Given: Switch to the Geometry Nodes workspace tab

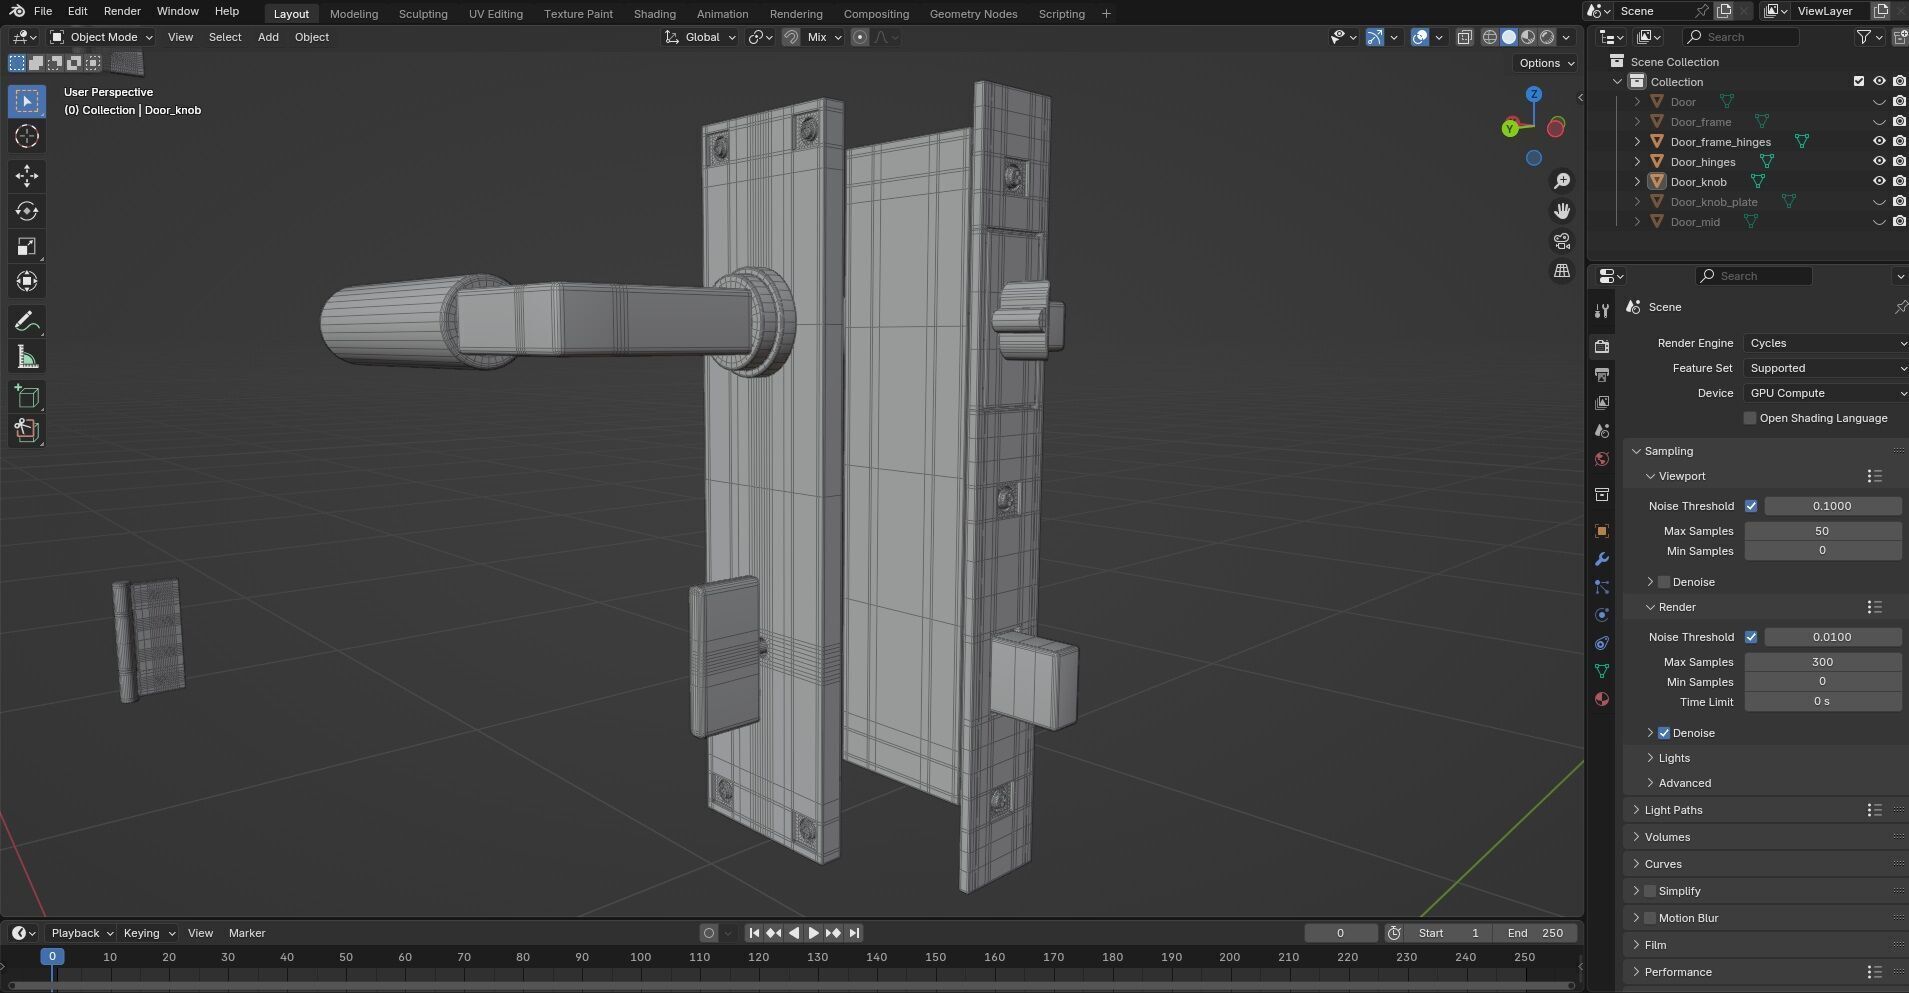Looking at the screenshot, I should click(973, 14).
